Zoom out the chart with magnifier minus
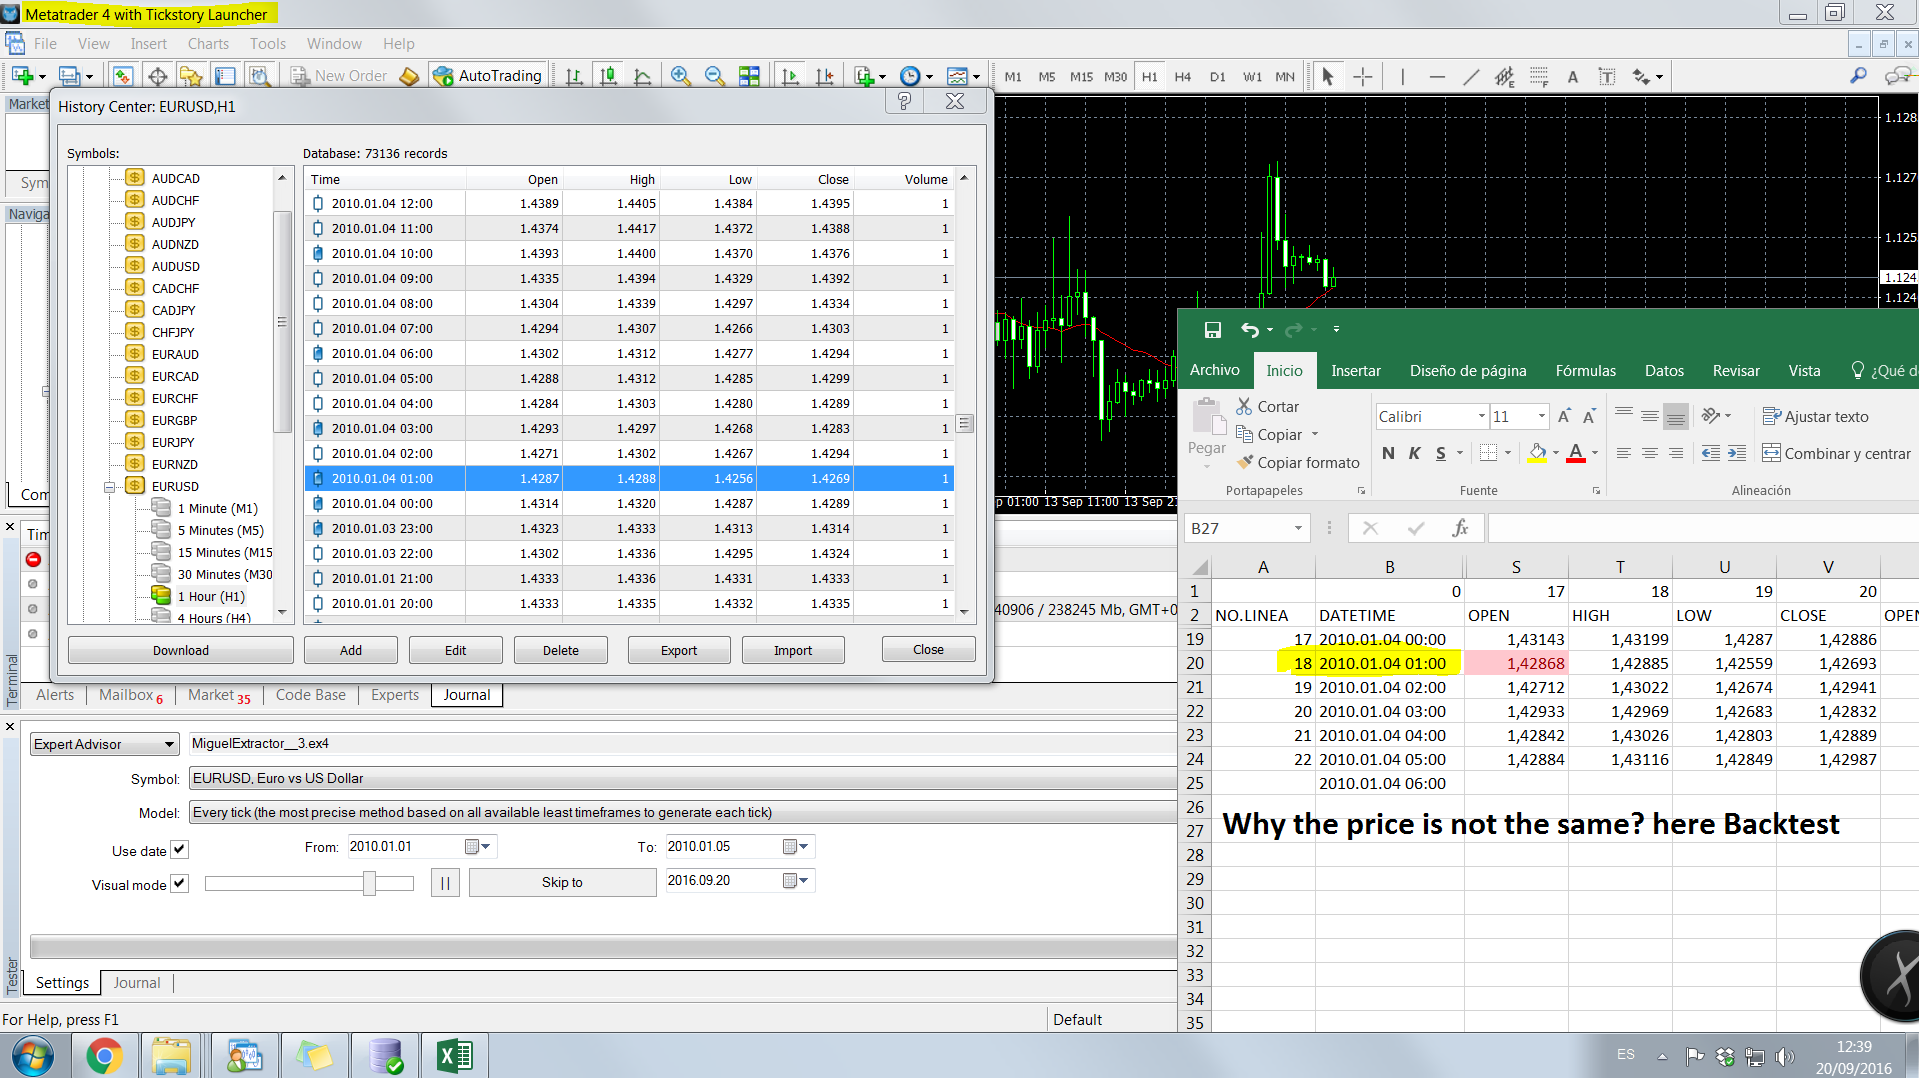Image resolution: width=1919 pixels, height=1078 pixels. click(715, 76)
